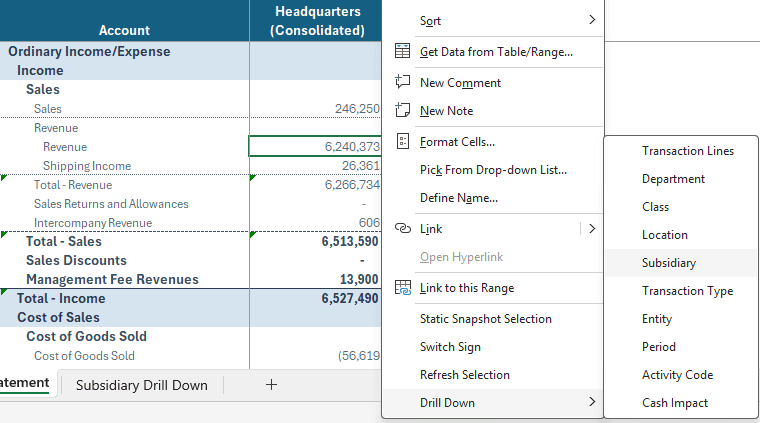Add a new sheet with plus icon
Viewport: 760px width, 423px height.
(x=271, y=385)
